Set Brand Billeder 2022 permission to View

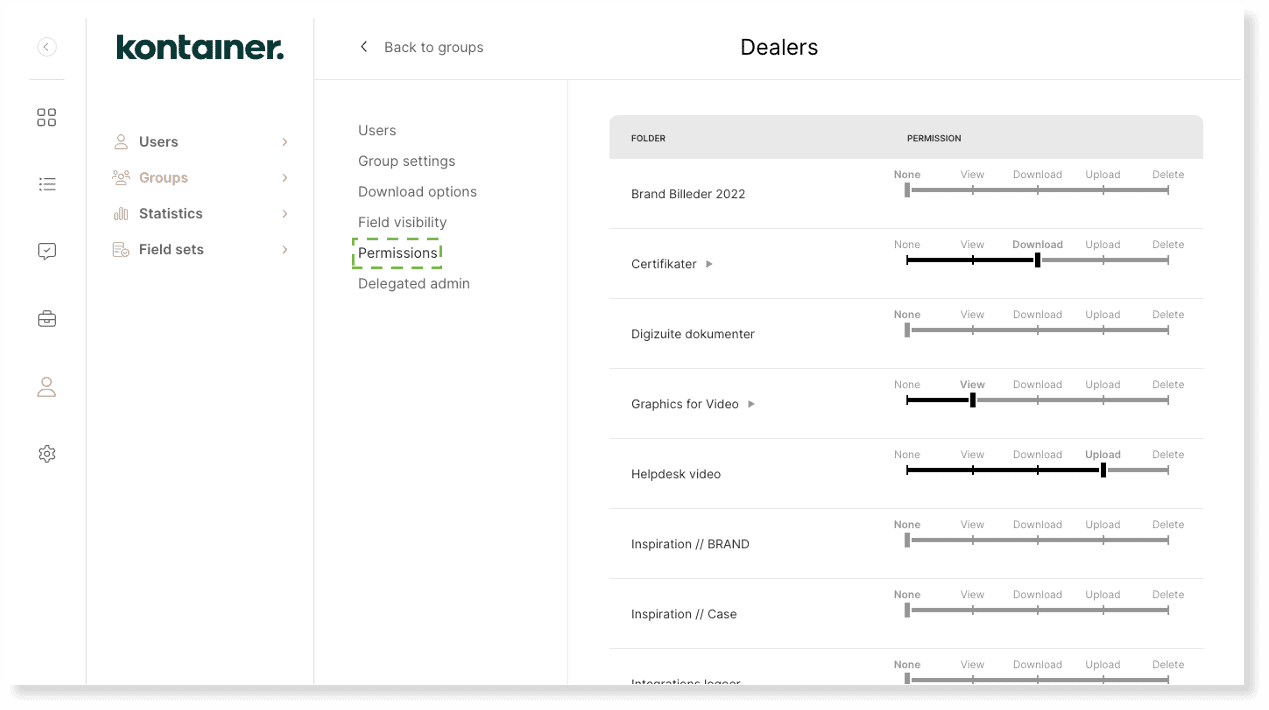(x=972, y=189)
